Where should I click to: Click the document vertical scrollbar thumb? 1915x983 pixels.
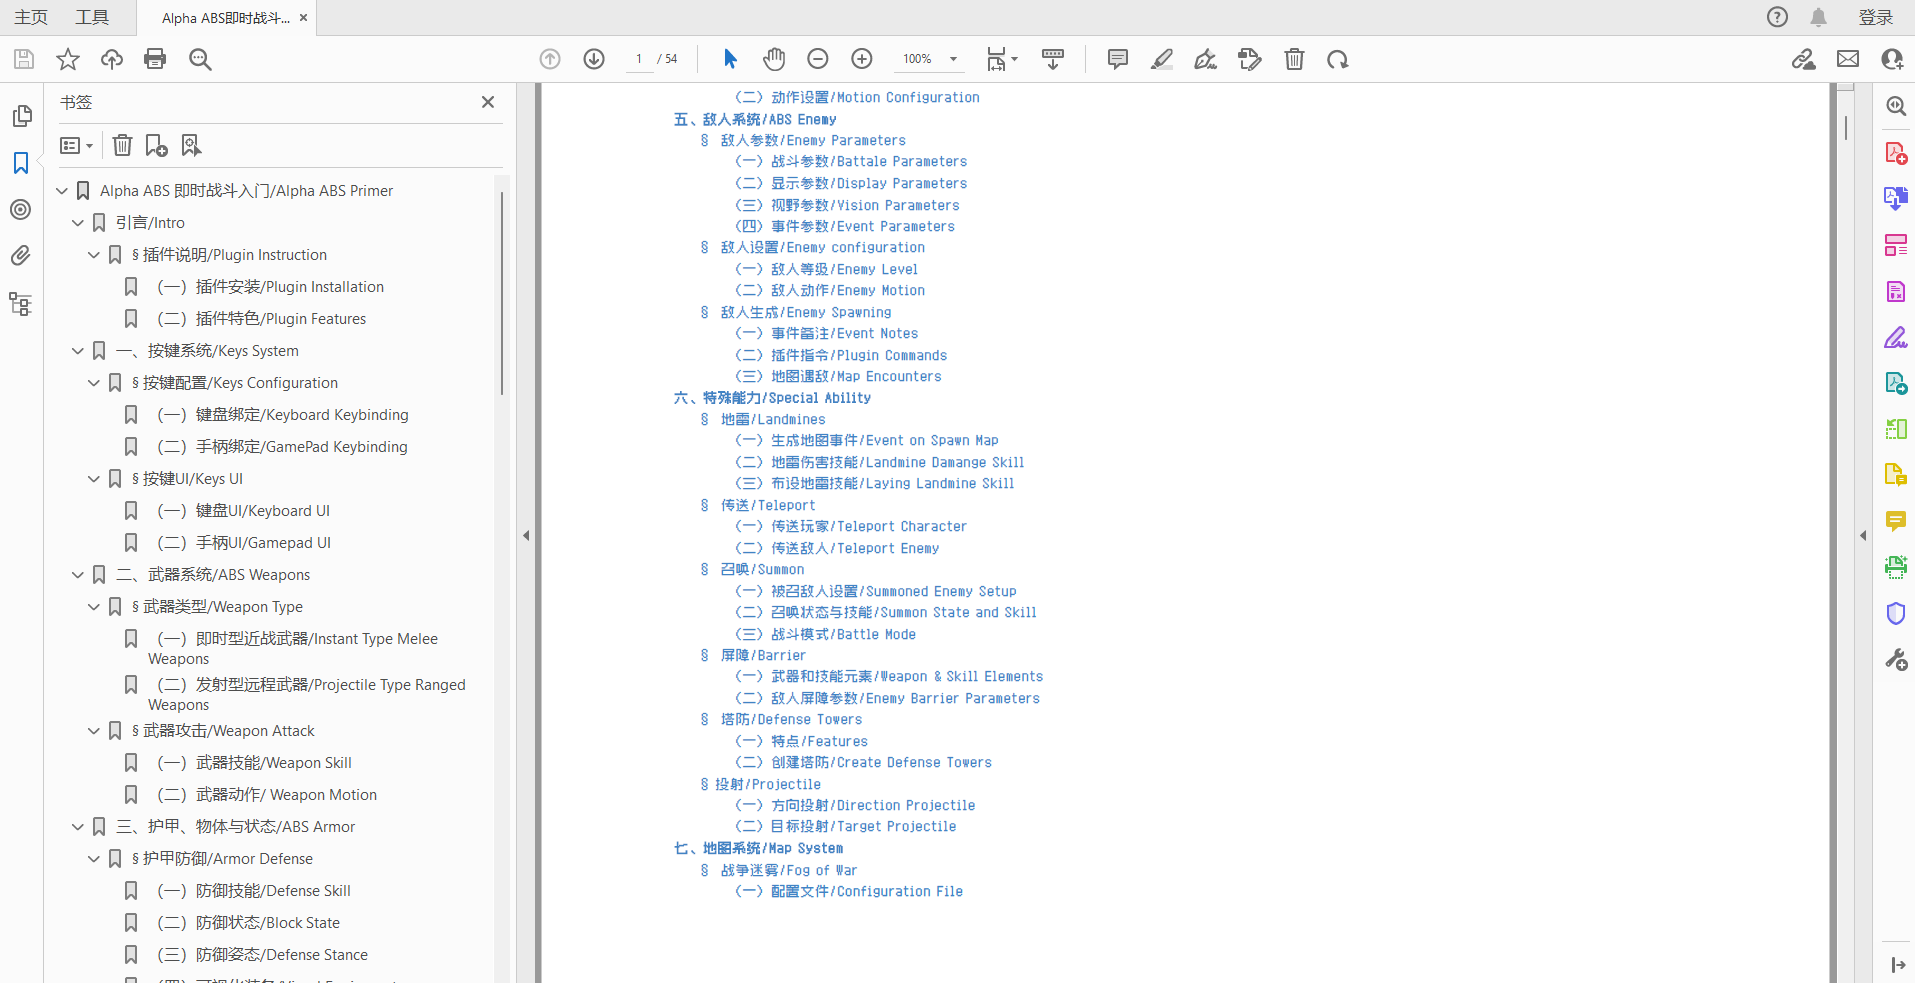tap(1846, 127)
